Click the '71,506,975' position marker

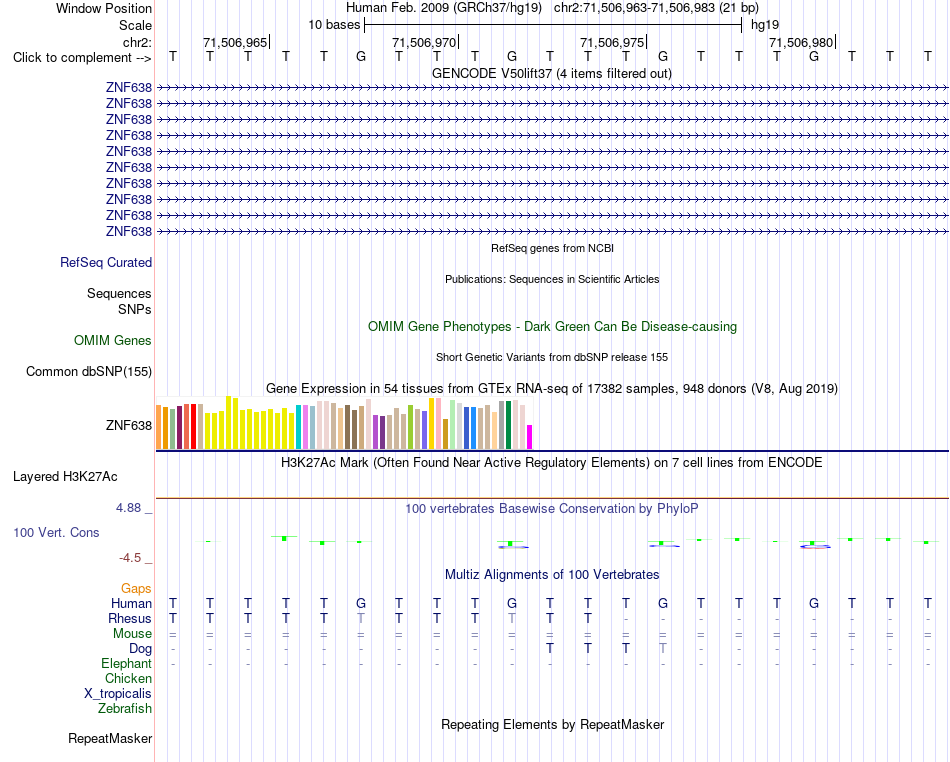pyautogui.click(x=612, y=42)
